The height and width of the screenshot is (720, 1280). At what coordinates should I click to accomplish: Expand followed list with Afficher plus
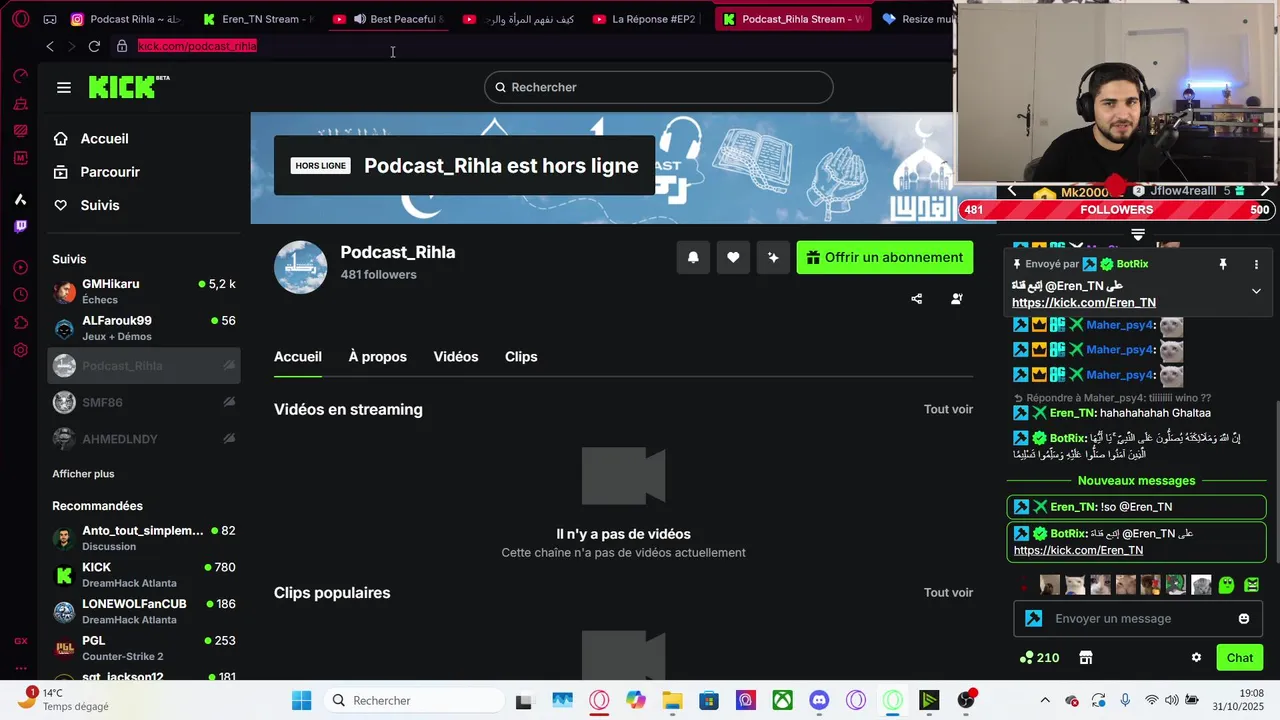[83, 474]
